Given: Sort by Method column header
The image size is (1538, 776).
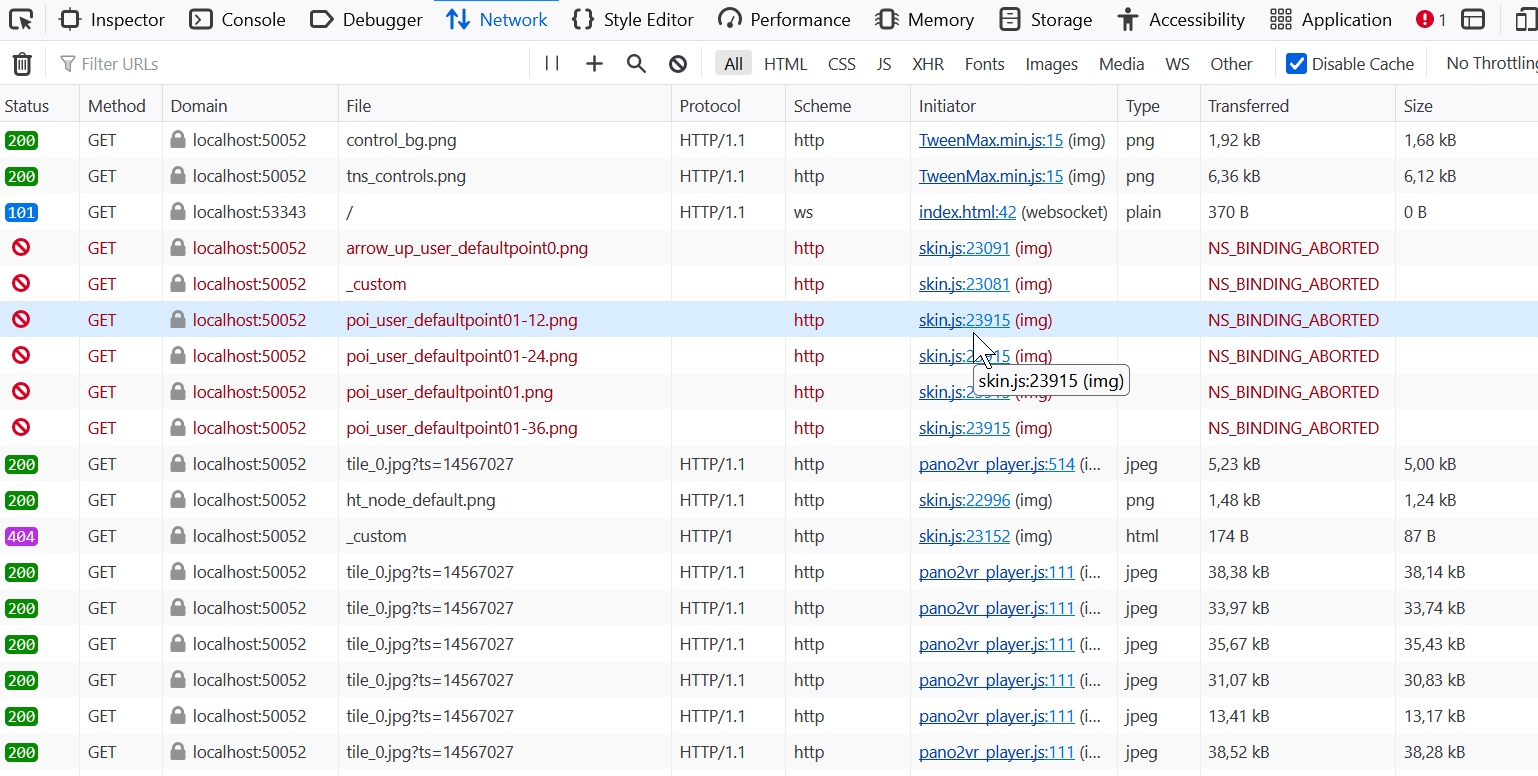Looking at the screenshot, I should pos(121,105).
